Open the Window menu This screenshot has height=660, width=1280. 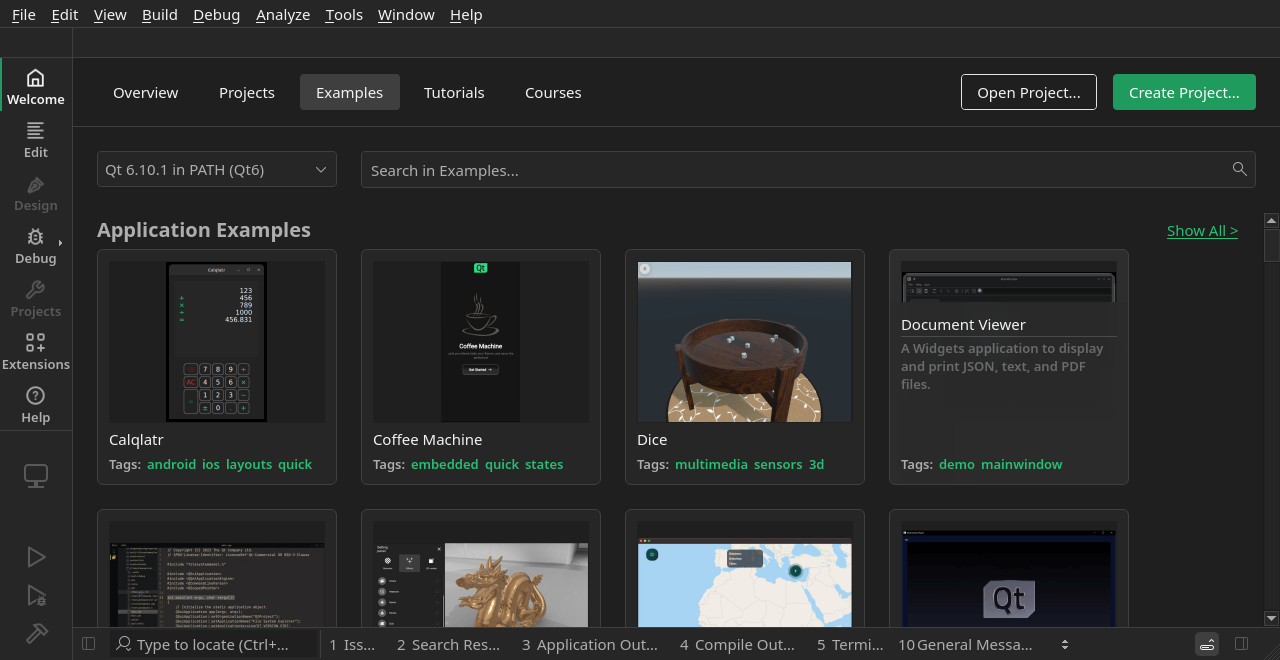(406, 14)
